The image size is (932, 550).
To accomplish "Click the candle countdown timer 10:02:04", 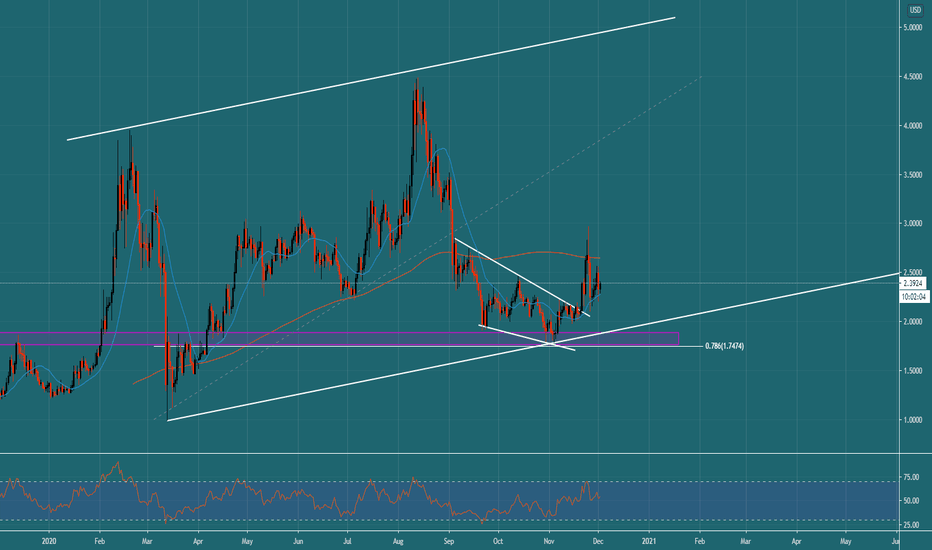I will click(x=914, y=296).
